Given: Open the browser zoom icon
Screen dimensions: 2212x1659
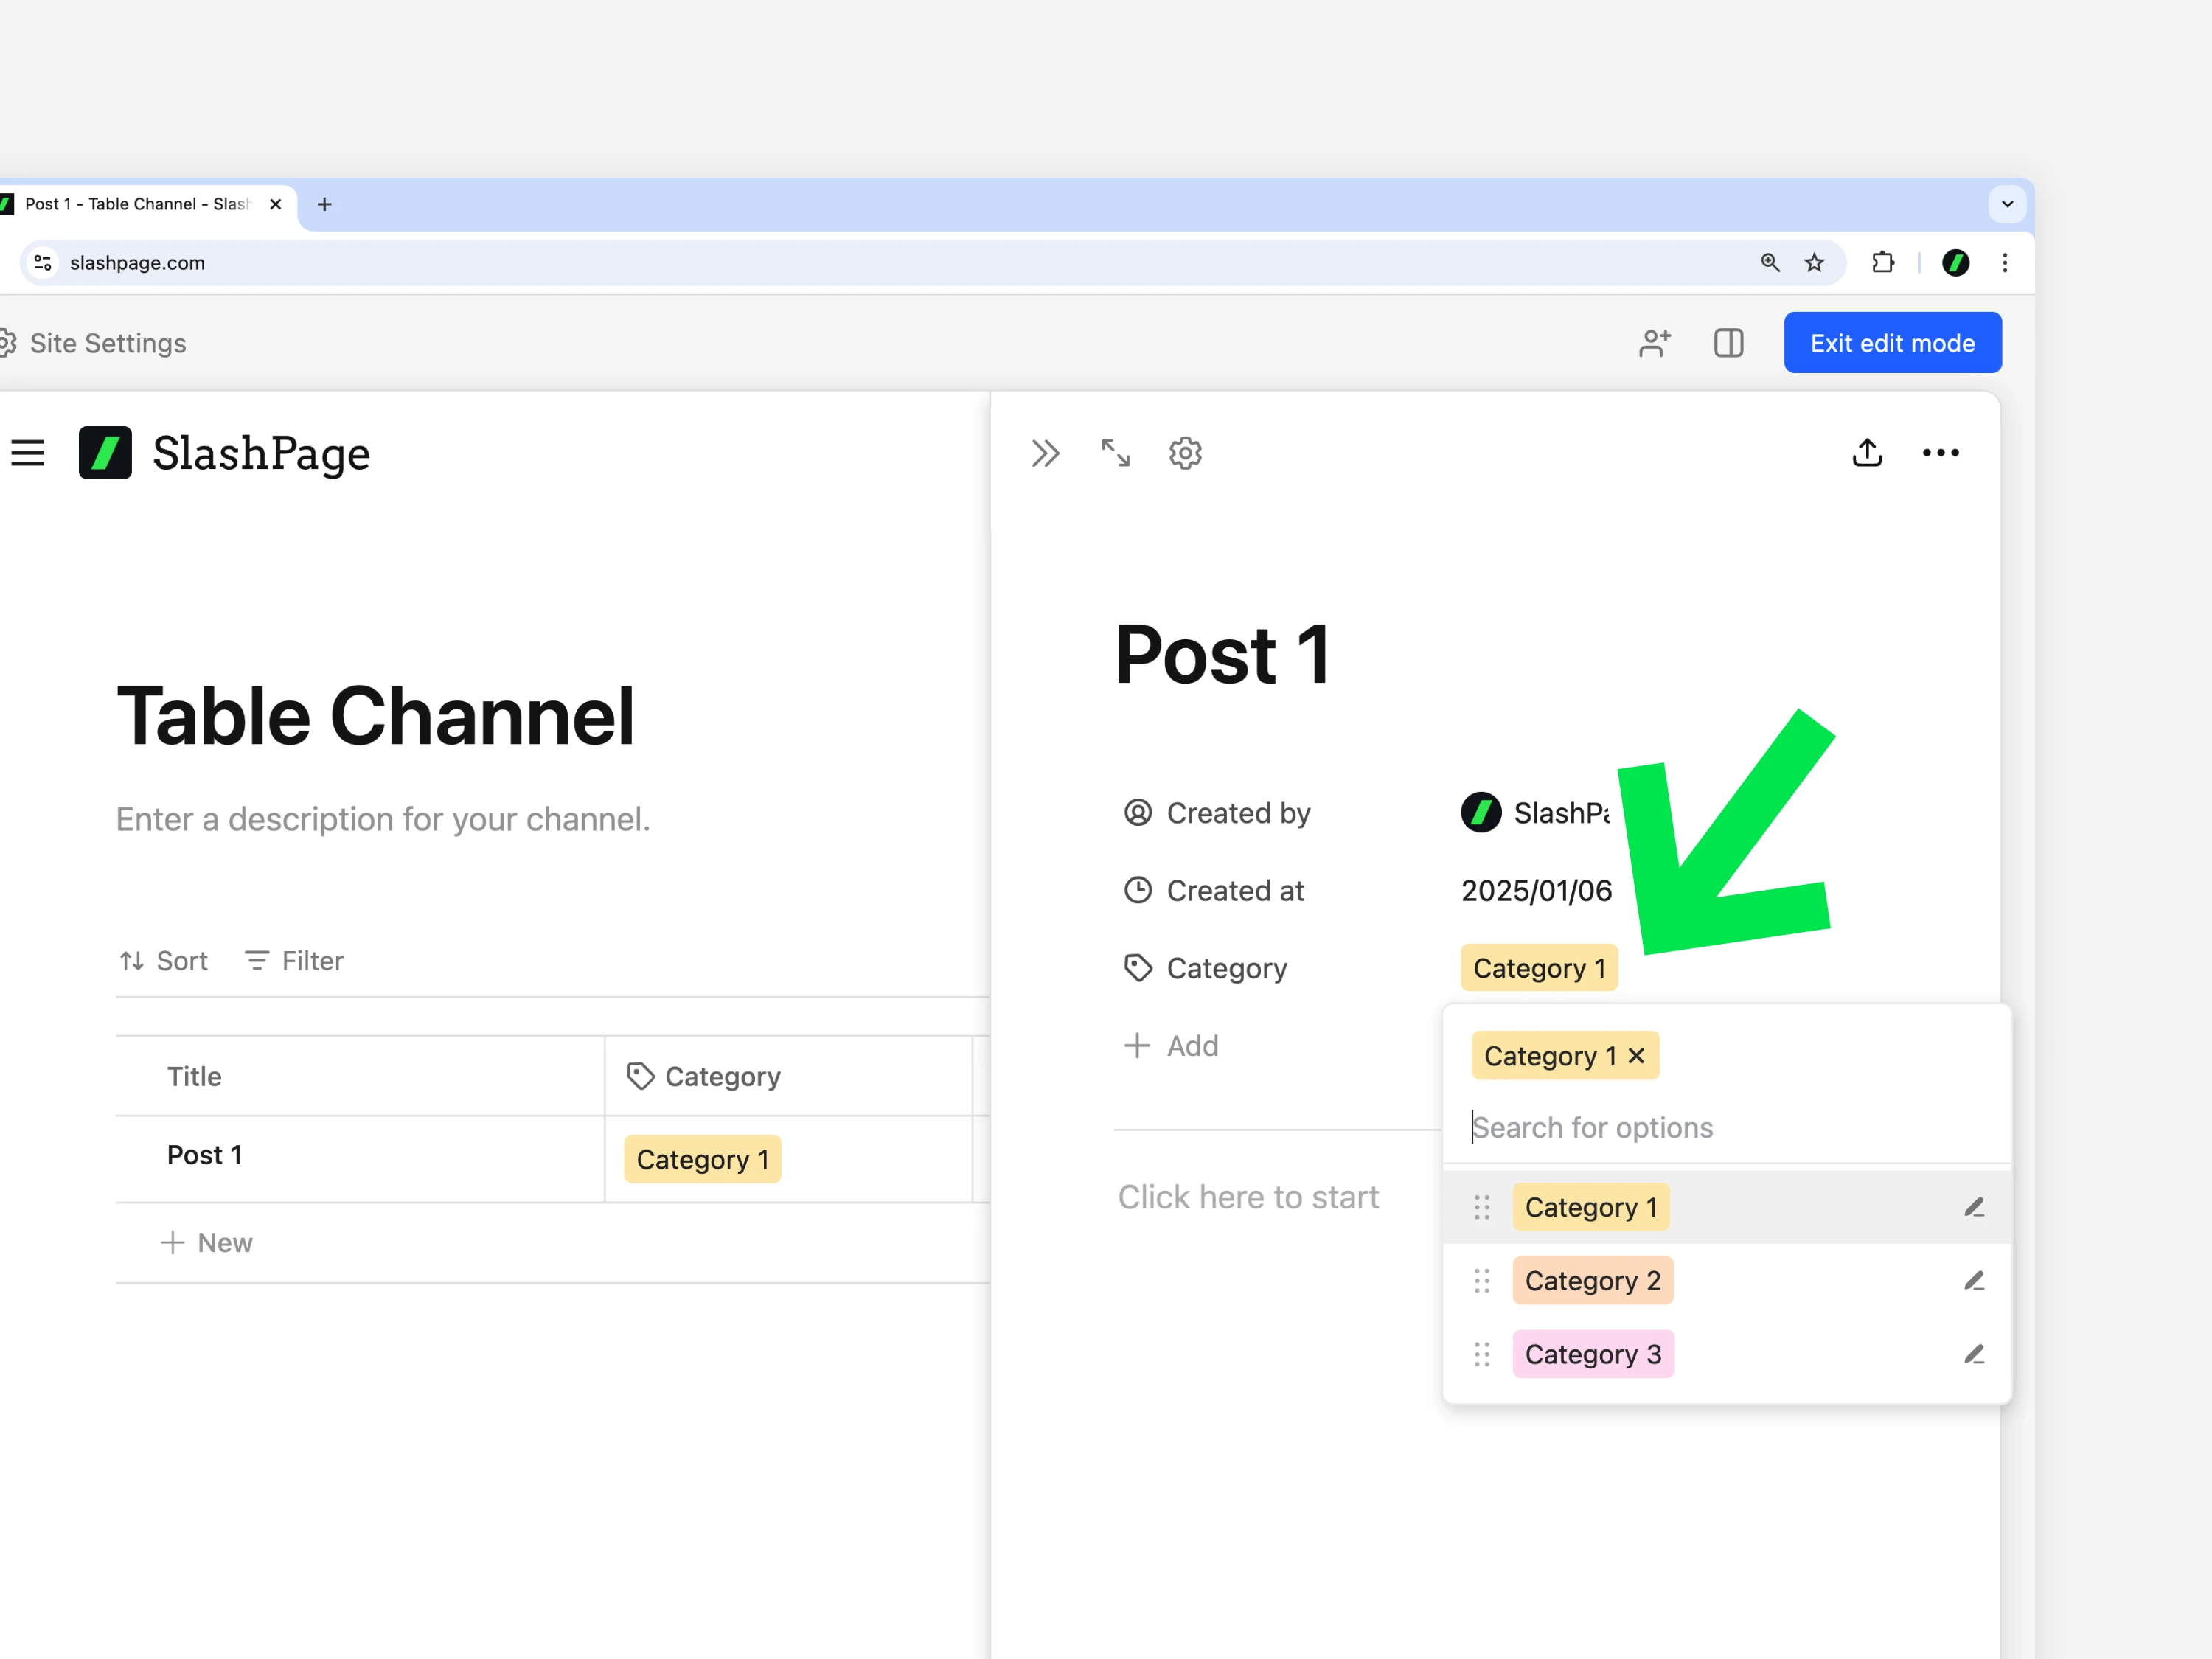Looking at the screenshot, I should [x=1770, y=262].
